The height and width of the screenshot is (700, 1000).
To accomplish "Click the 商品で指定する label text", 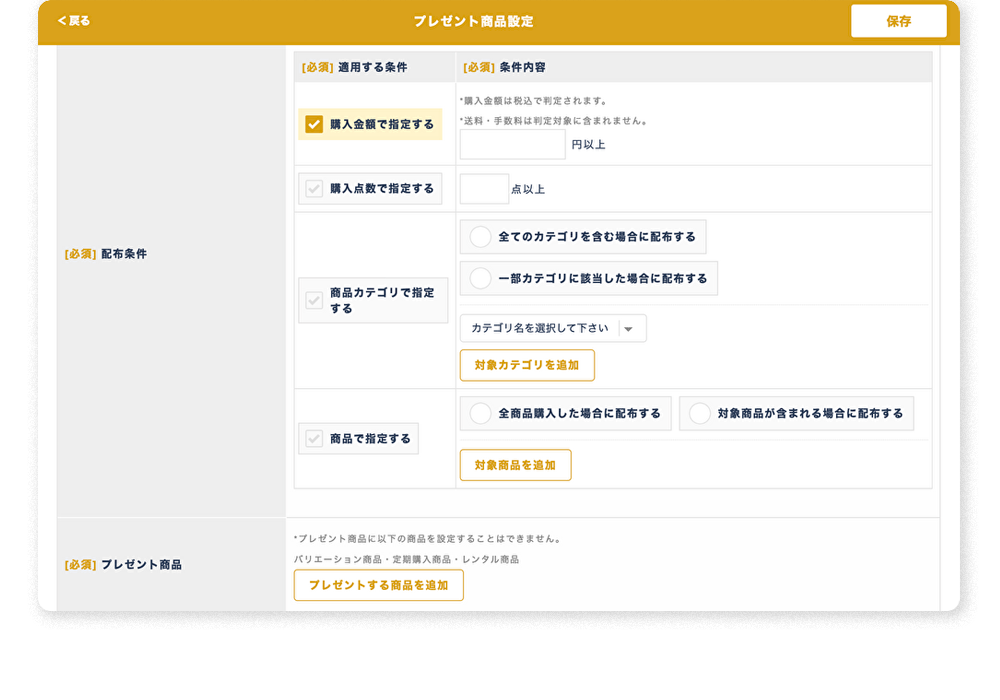I will click(370, 438).
